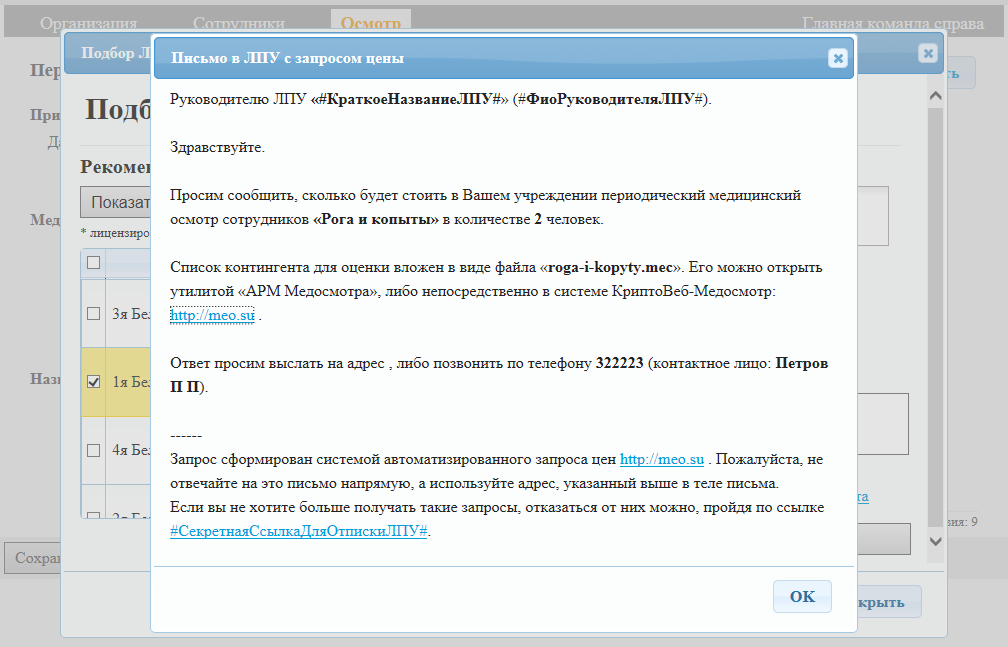Screen dimensions: 1008x647
Task: Click Главная команда справа in the top bar
Action: 897,23
